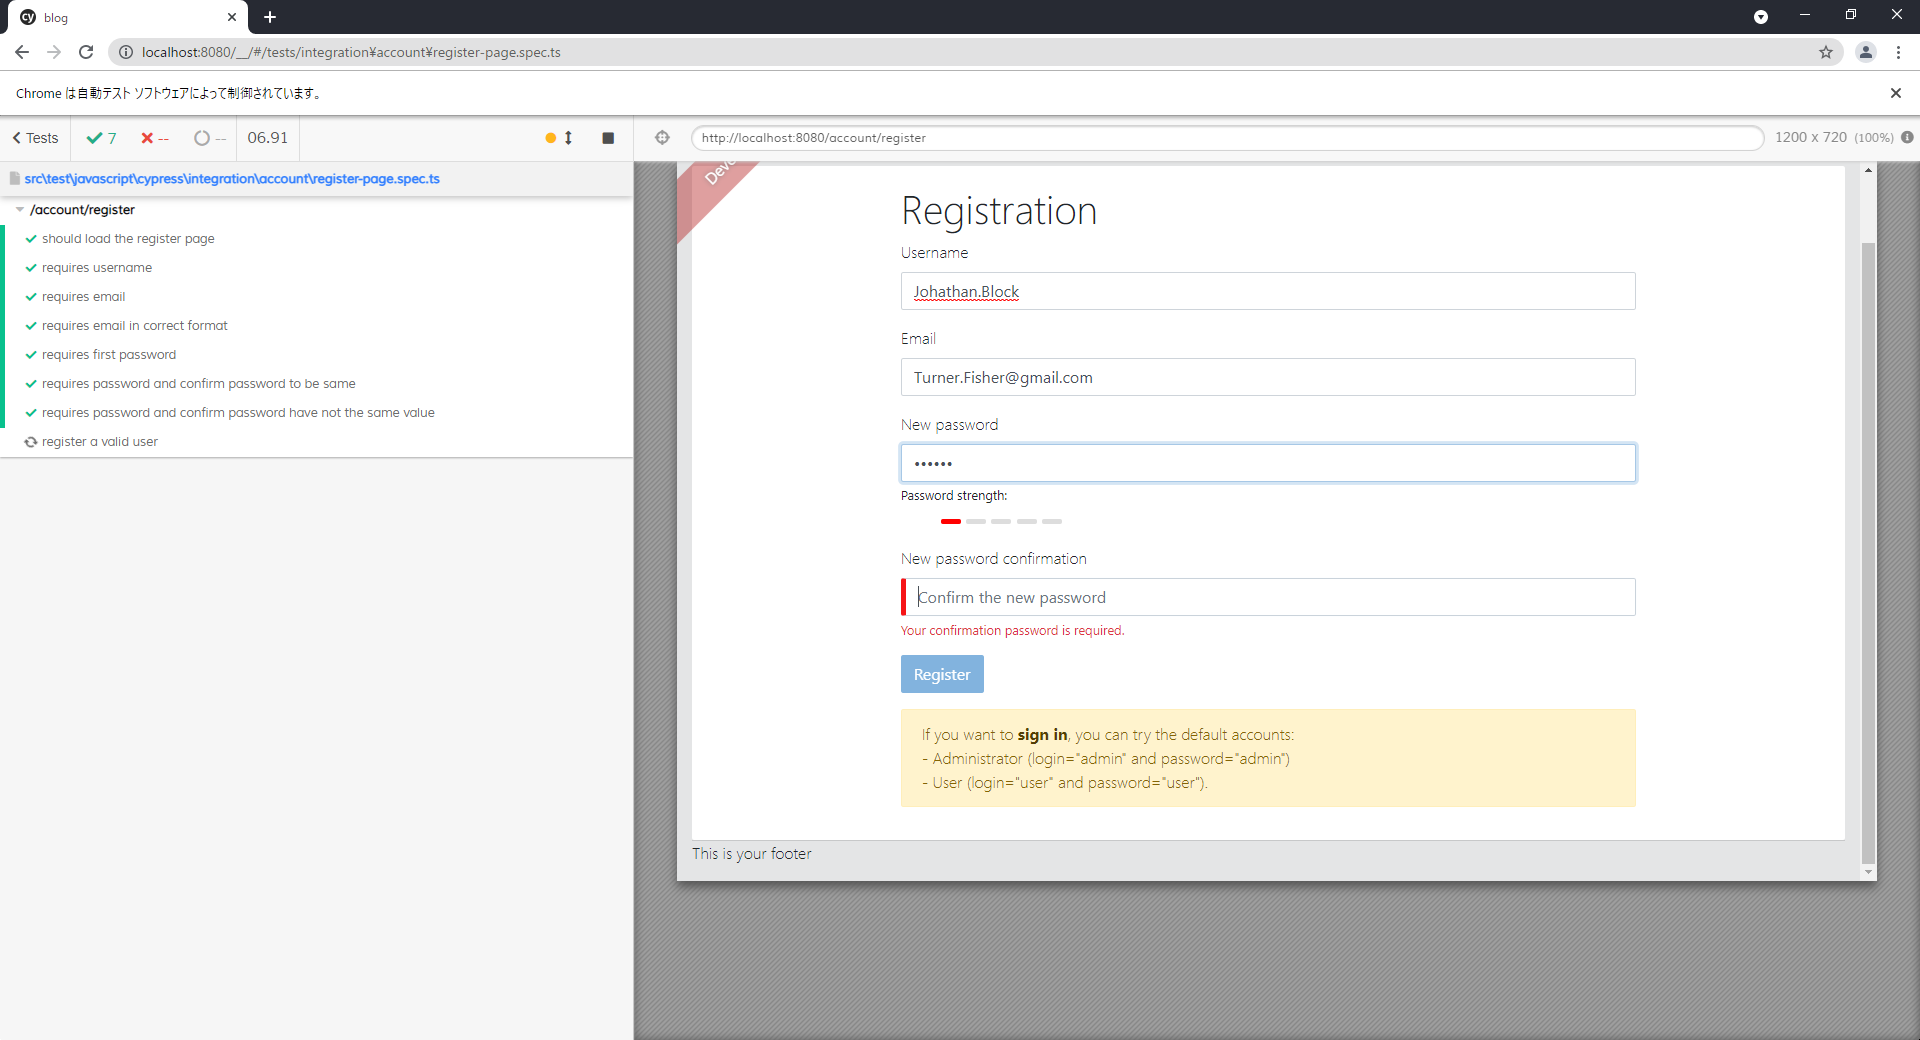Screen dimensions: 1920x1040
Task: Click the browser forward arrow
Action: point(54,52)
